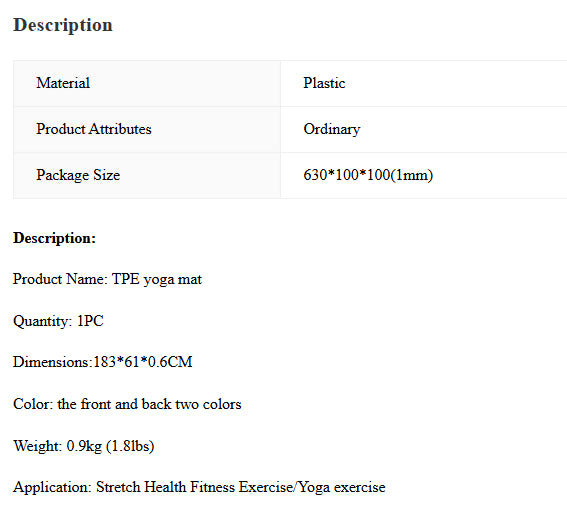
Task: Select the Material table cell
Action: [x=147, y=84]
